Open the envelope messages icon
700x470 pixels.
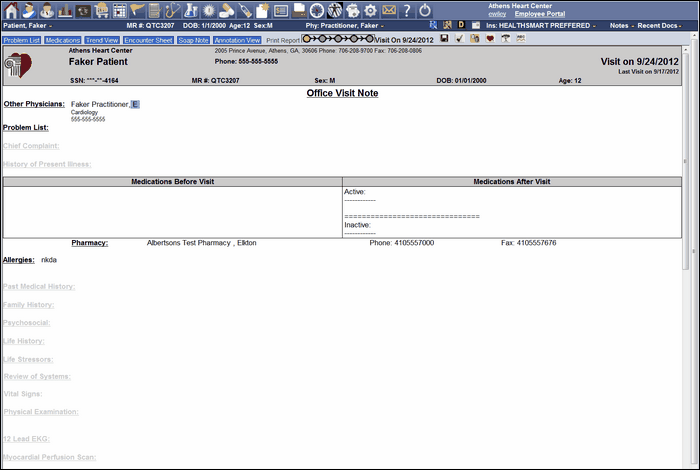pos(389,10)
